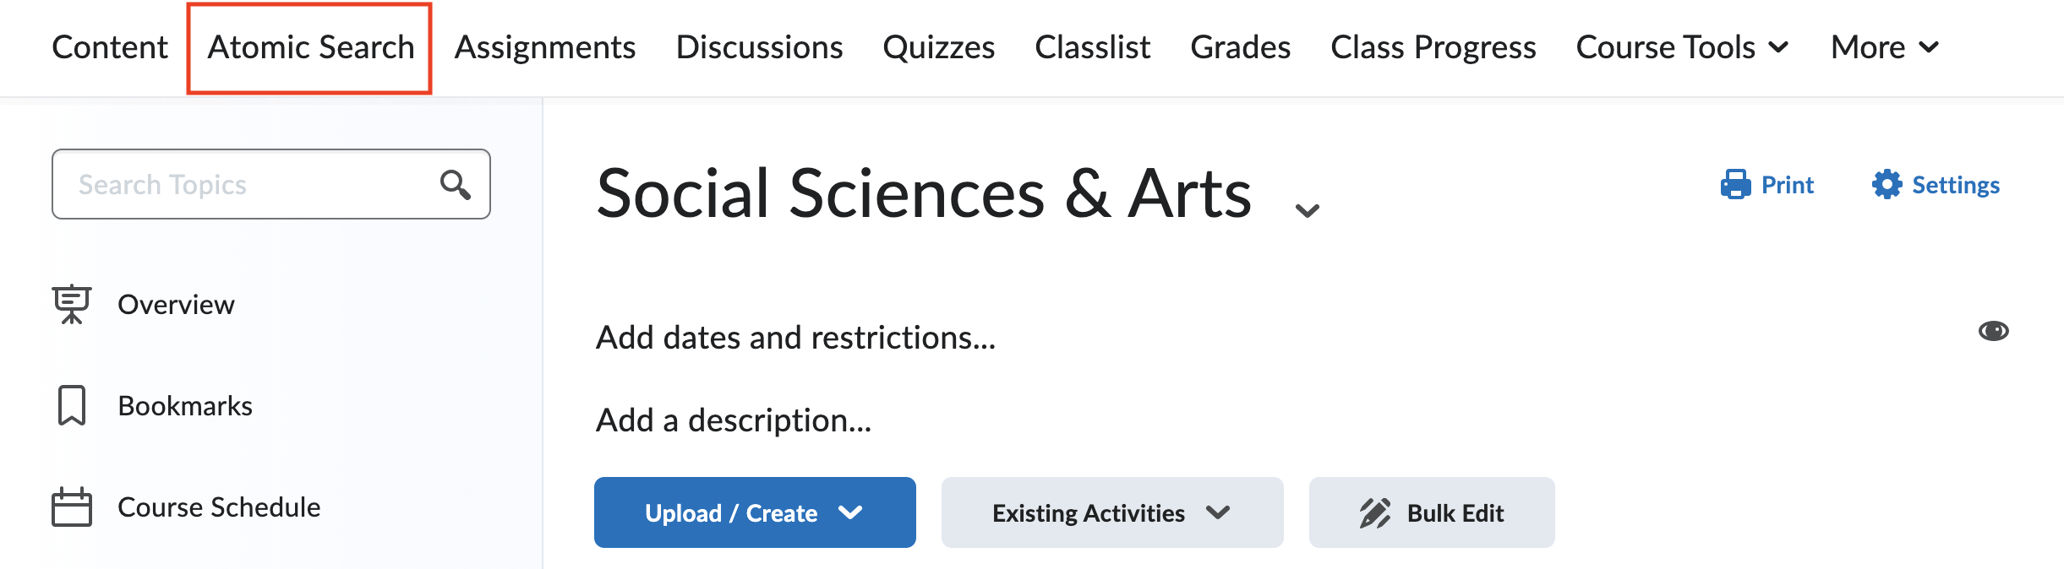Click the Print printer icon
2064x569 pixels.
click(x=1735, y=185)
